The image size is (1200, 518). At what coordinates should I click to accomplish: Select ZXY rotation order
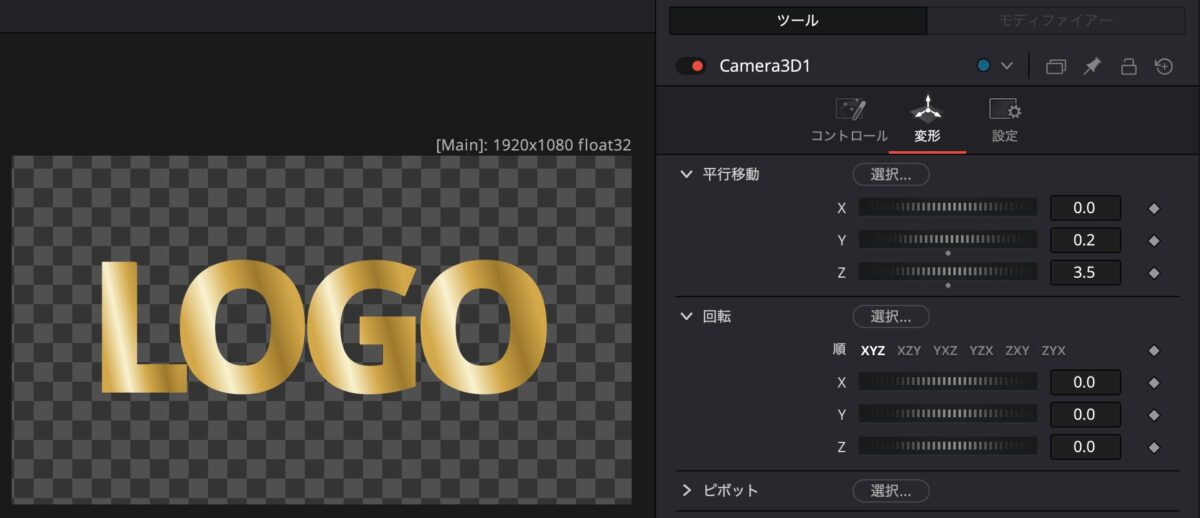(1017, 351)
